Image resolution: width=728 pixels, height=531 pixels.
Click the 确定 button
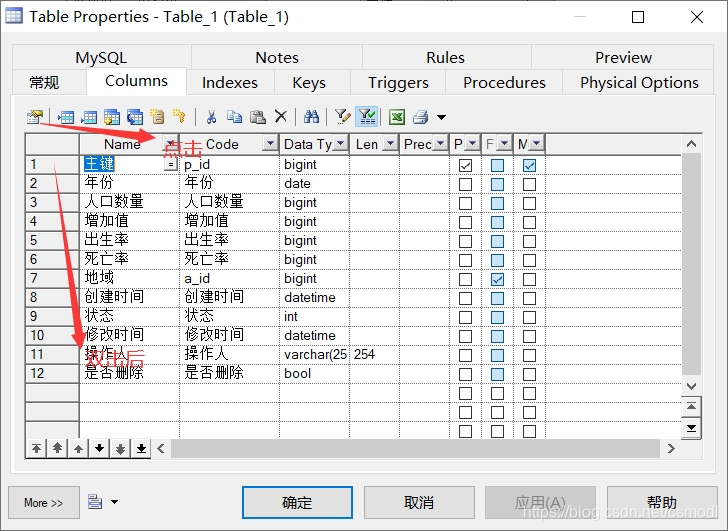(x=297, y=502)
